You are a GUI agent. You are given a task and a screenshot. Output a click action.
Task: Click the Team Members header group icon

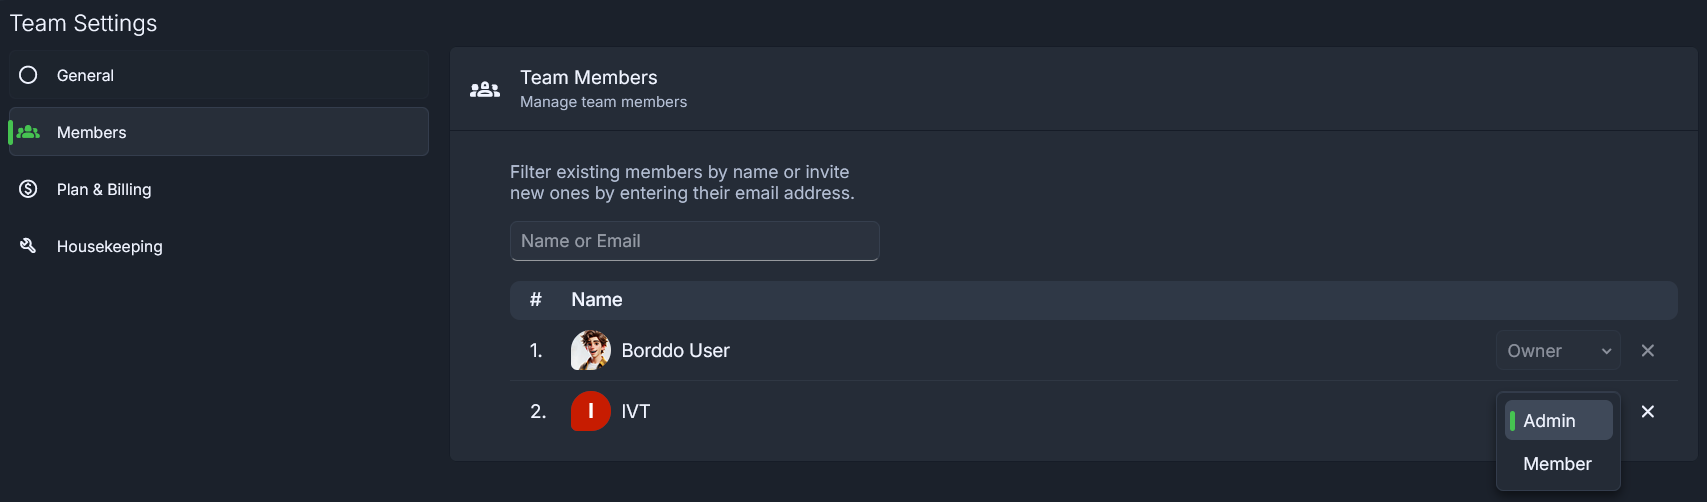485,90
